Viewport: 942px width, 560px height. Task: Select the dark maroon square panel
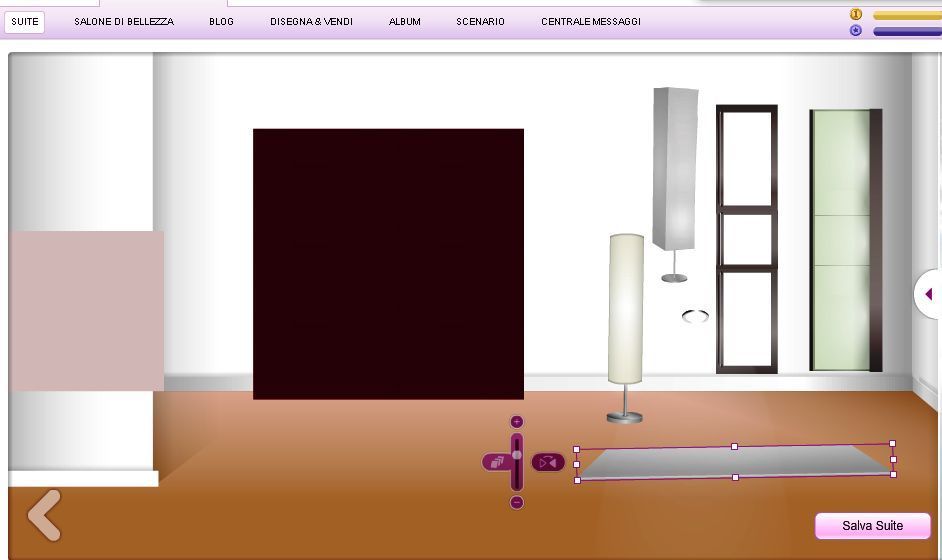click(x=388, y=264)
